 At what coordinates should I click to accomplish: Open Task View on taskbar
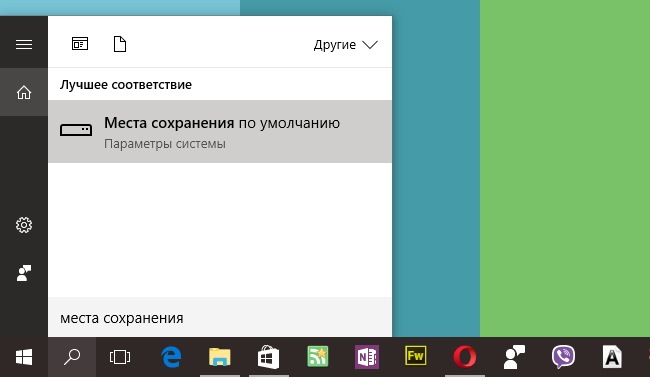(120, 357)
